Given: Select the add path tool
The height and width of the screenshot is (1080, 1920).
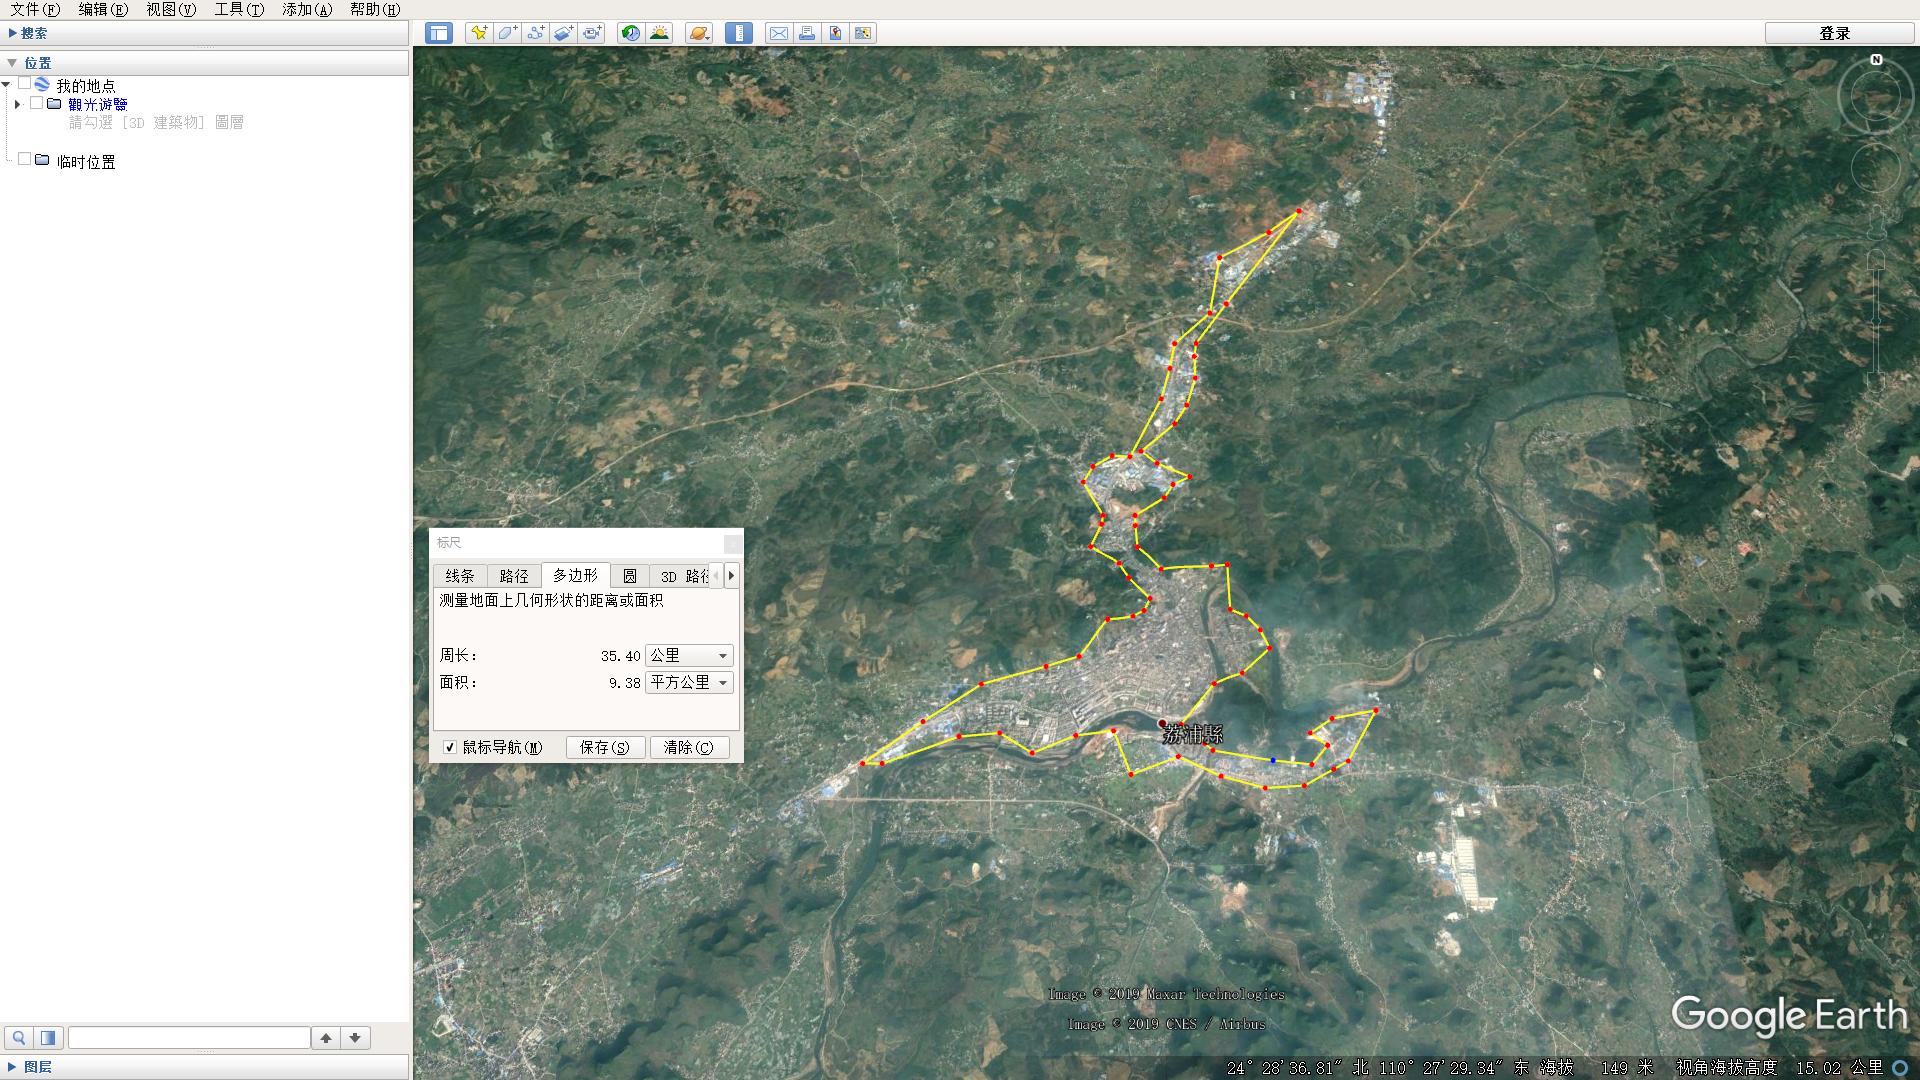Looking at the screenshot, I should pos(534,33).
